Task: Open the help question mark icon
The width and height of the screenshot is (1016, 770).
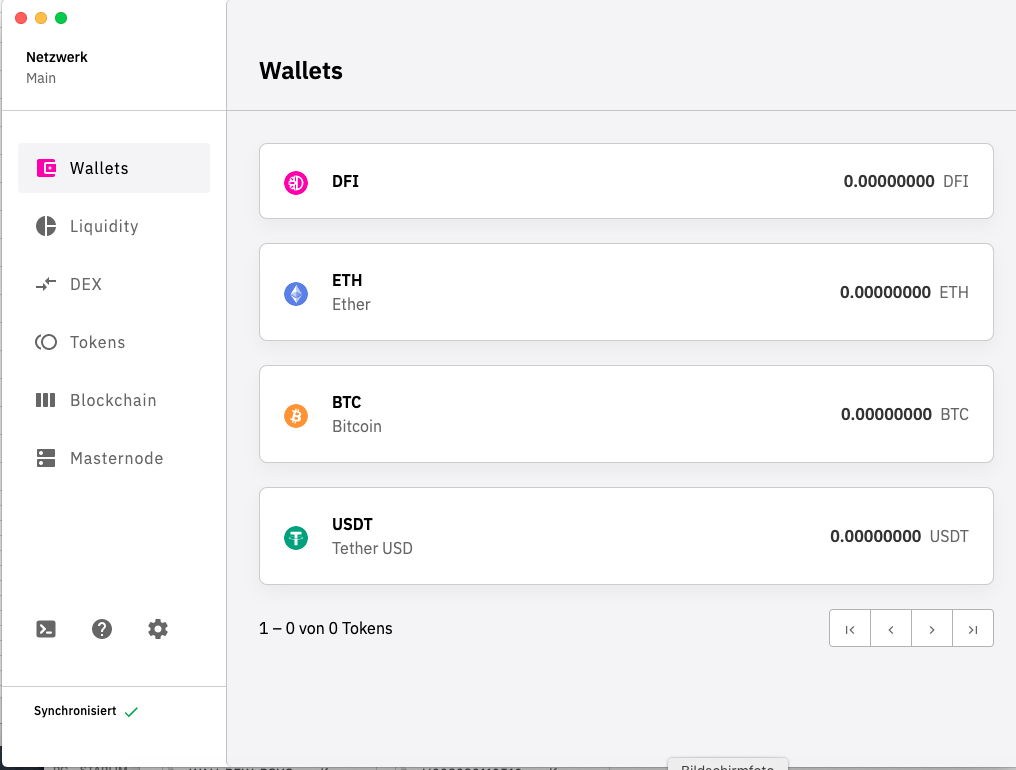Action: 102,629
